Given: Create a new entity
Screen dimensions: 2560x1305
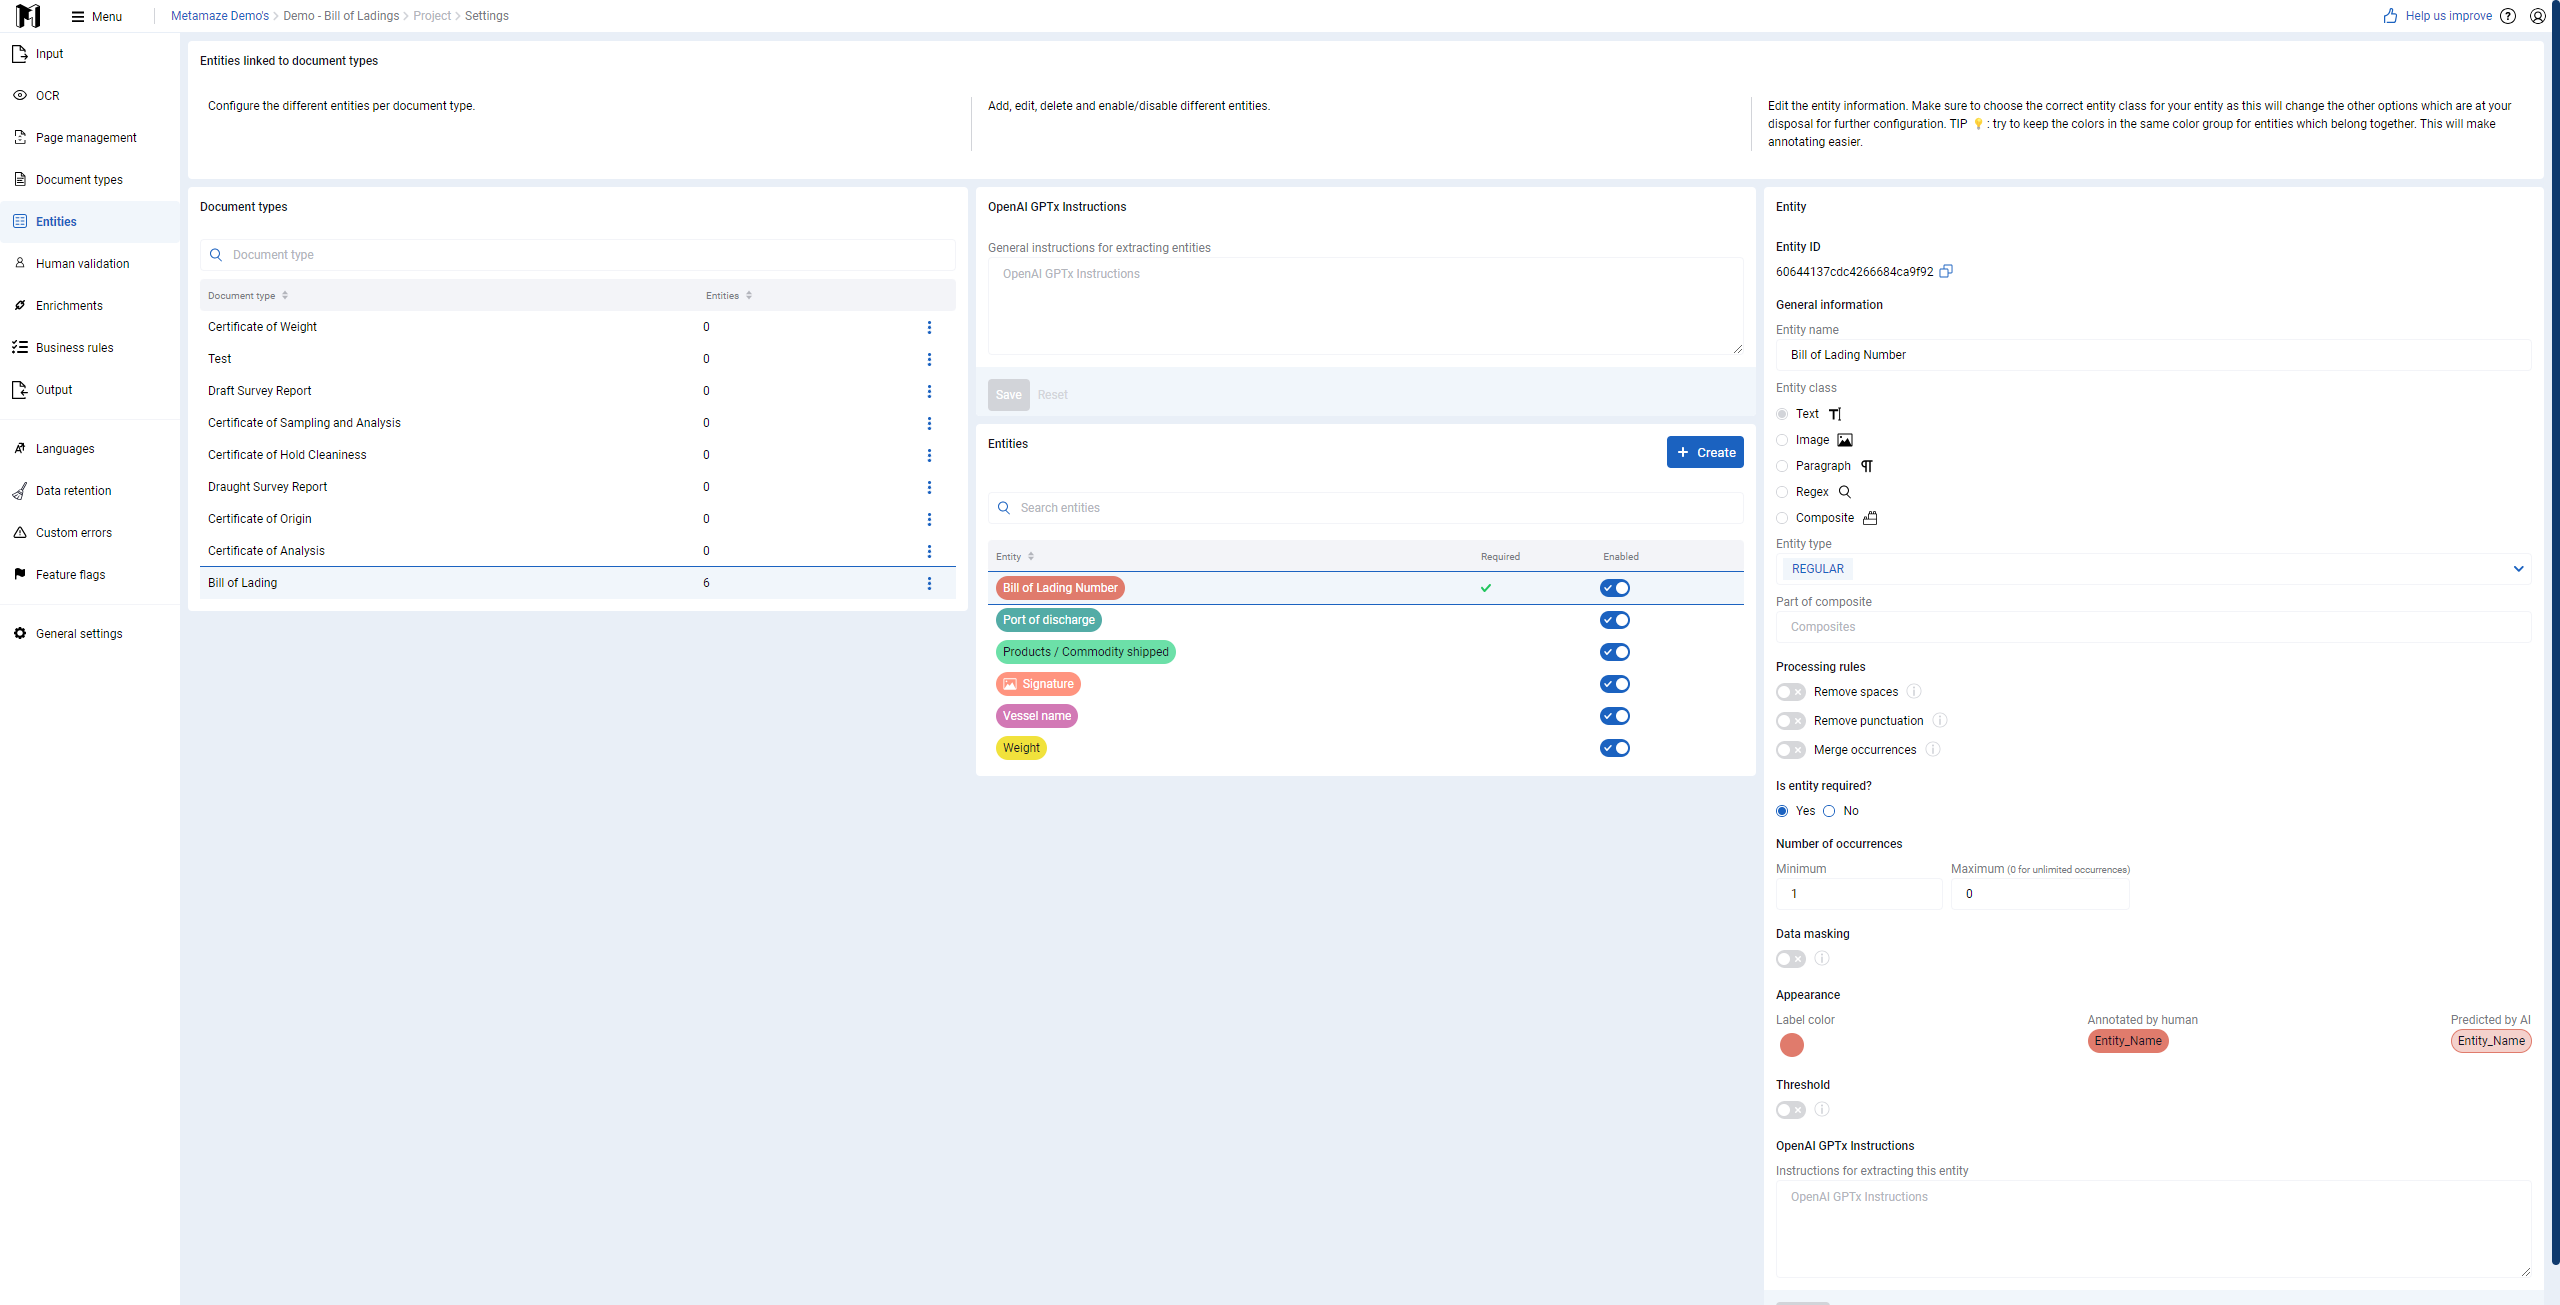Looking at the screenshot, I should pos(1705,452).
